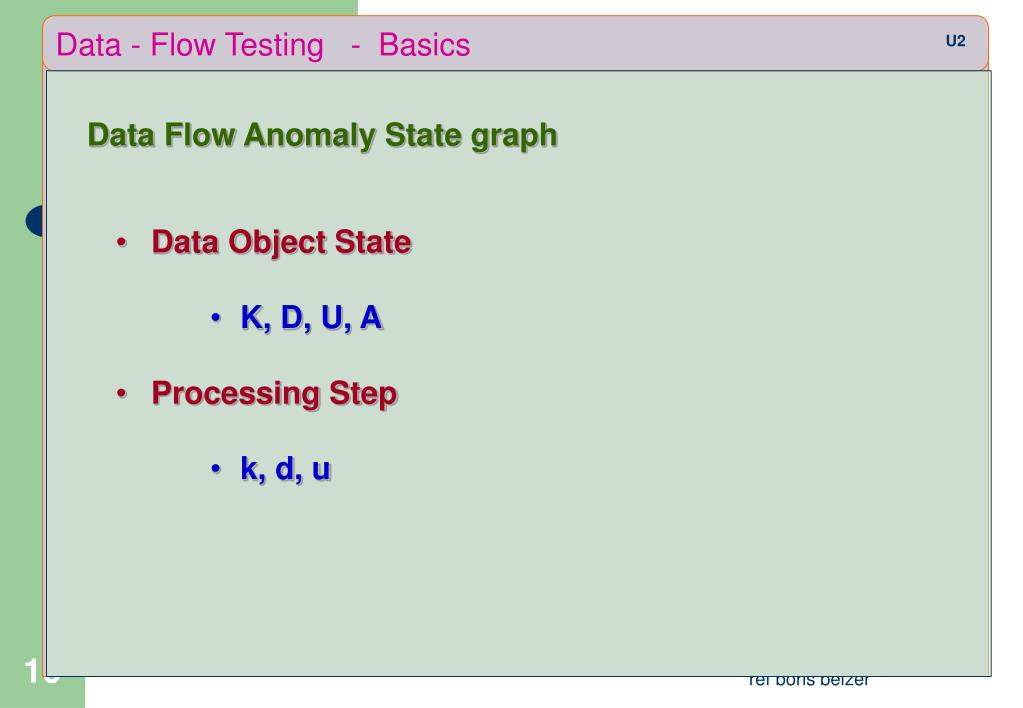Click the blue bullet dot before "k, d, u"

(x=215, y=471)
